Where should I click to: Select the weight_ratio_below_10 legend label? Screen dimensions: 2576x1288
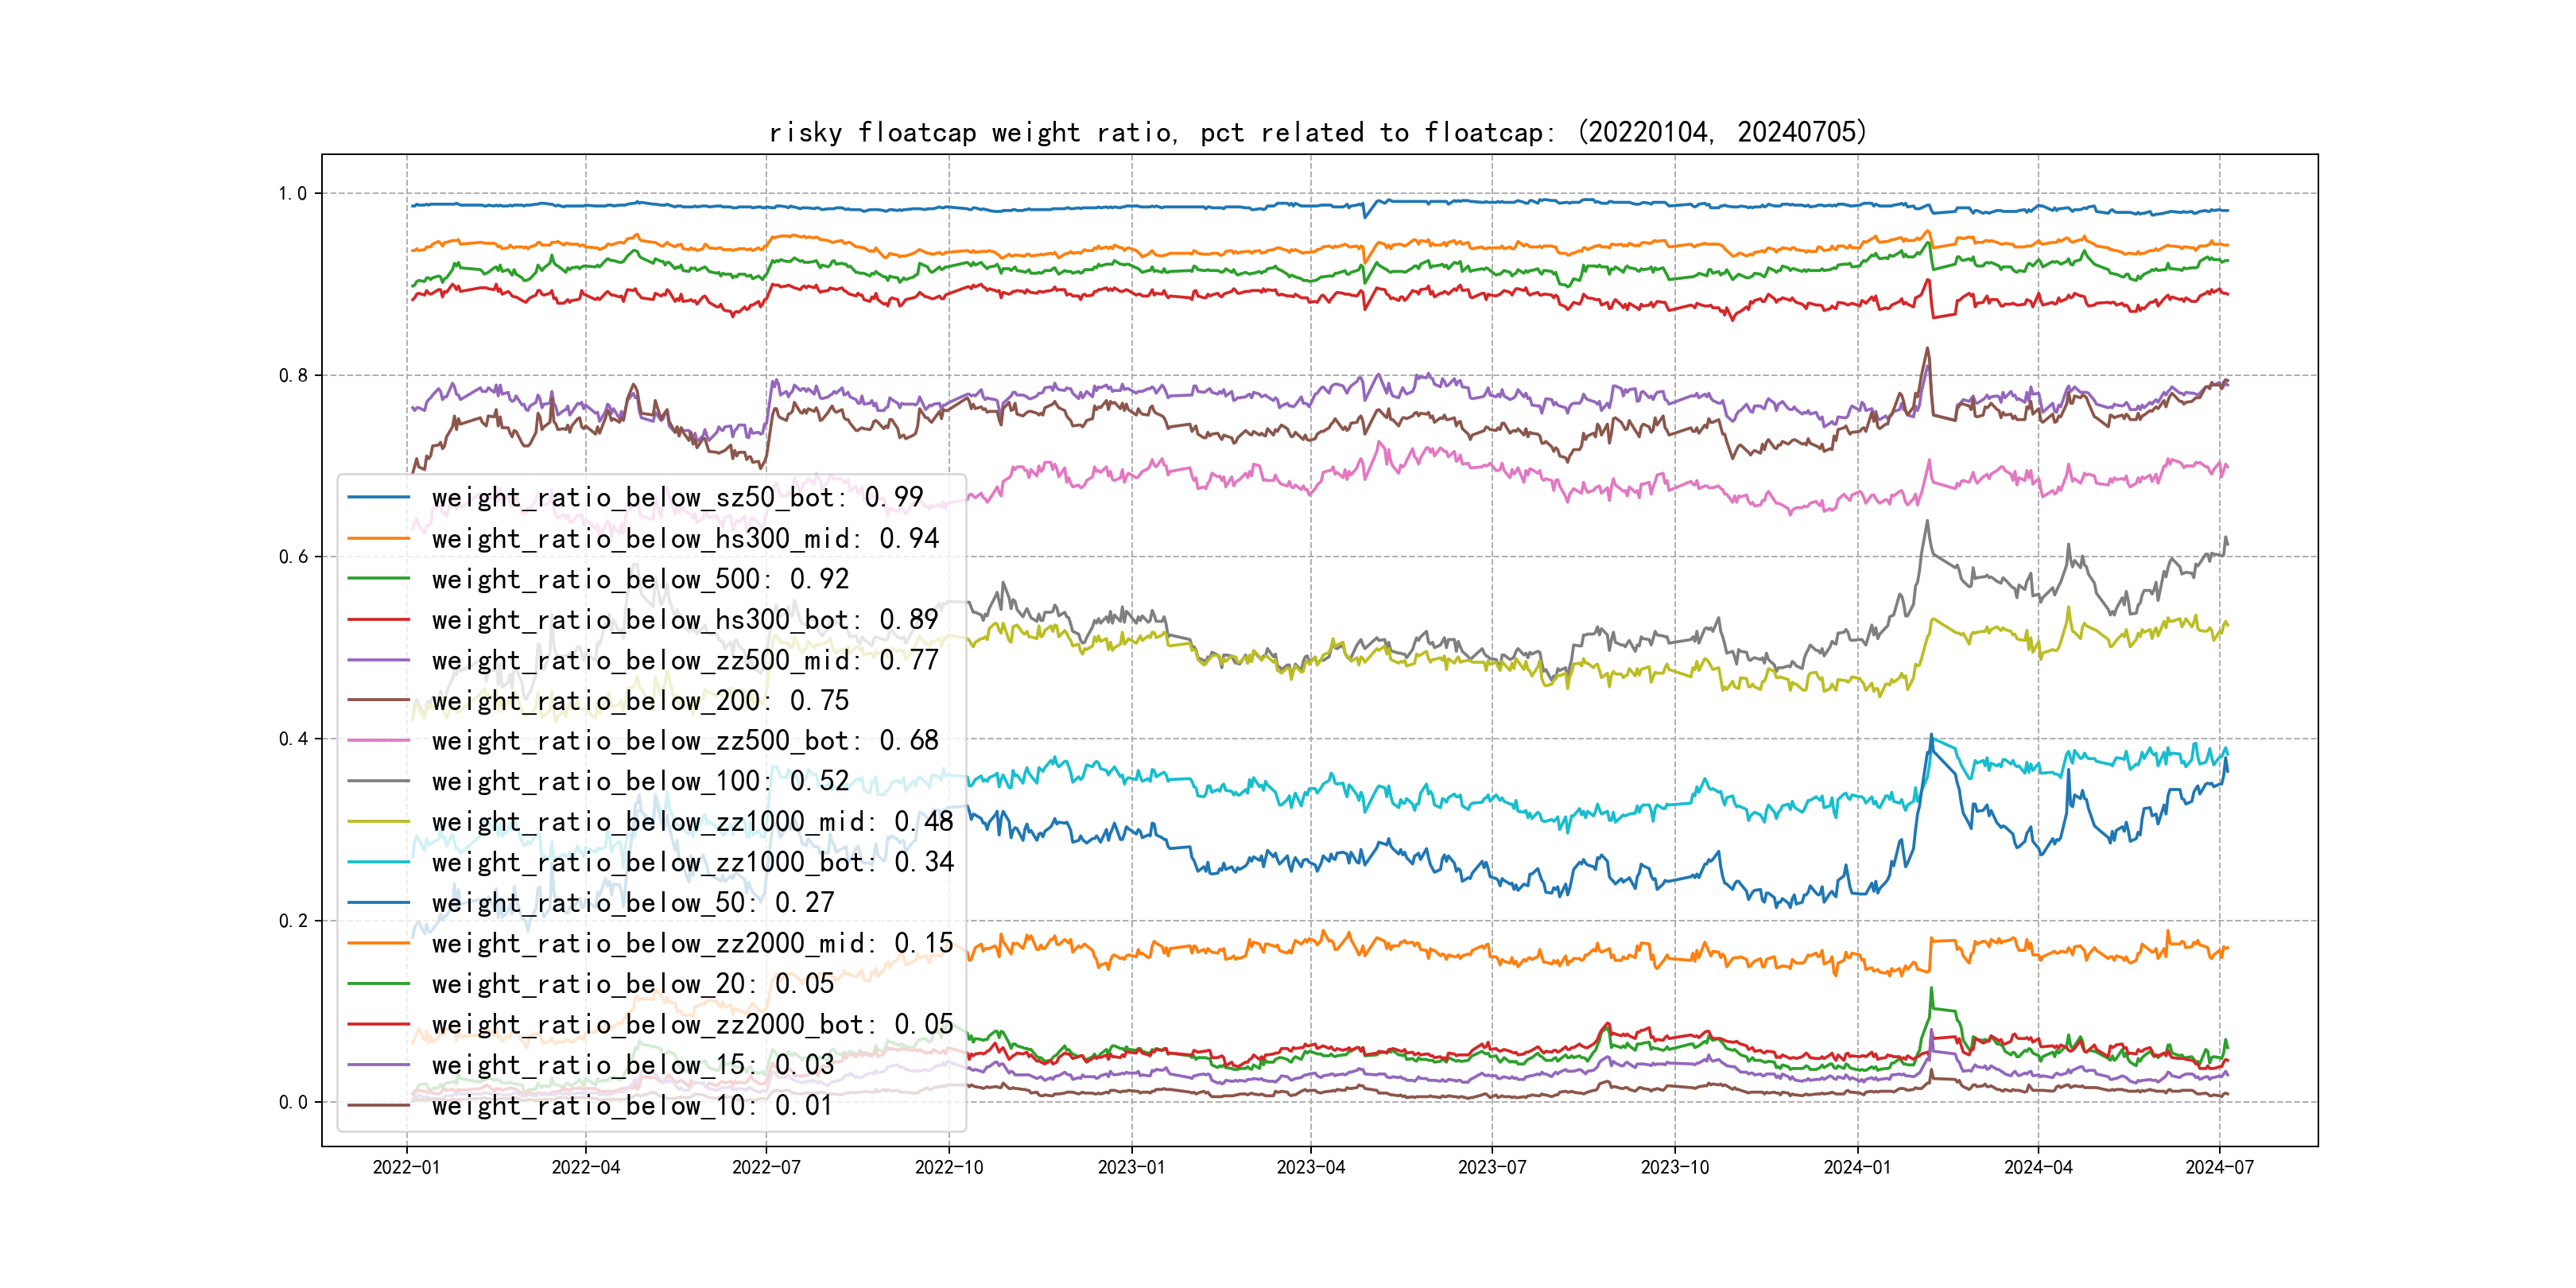(632, 1105)
